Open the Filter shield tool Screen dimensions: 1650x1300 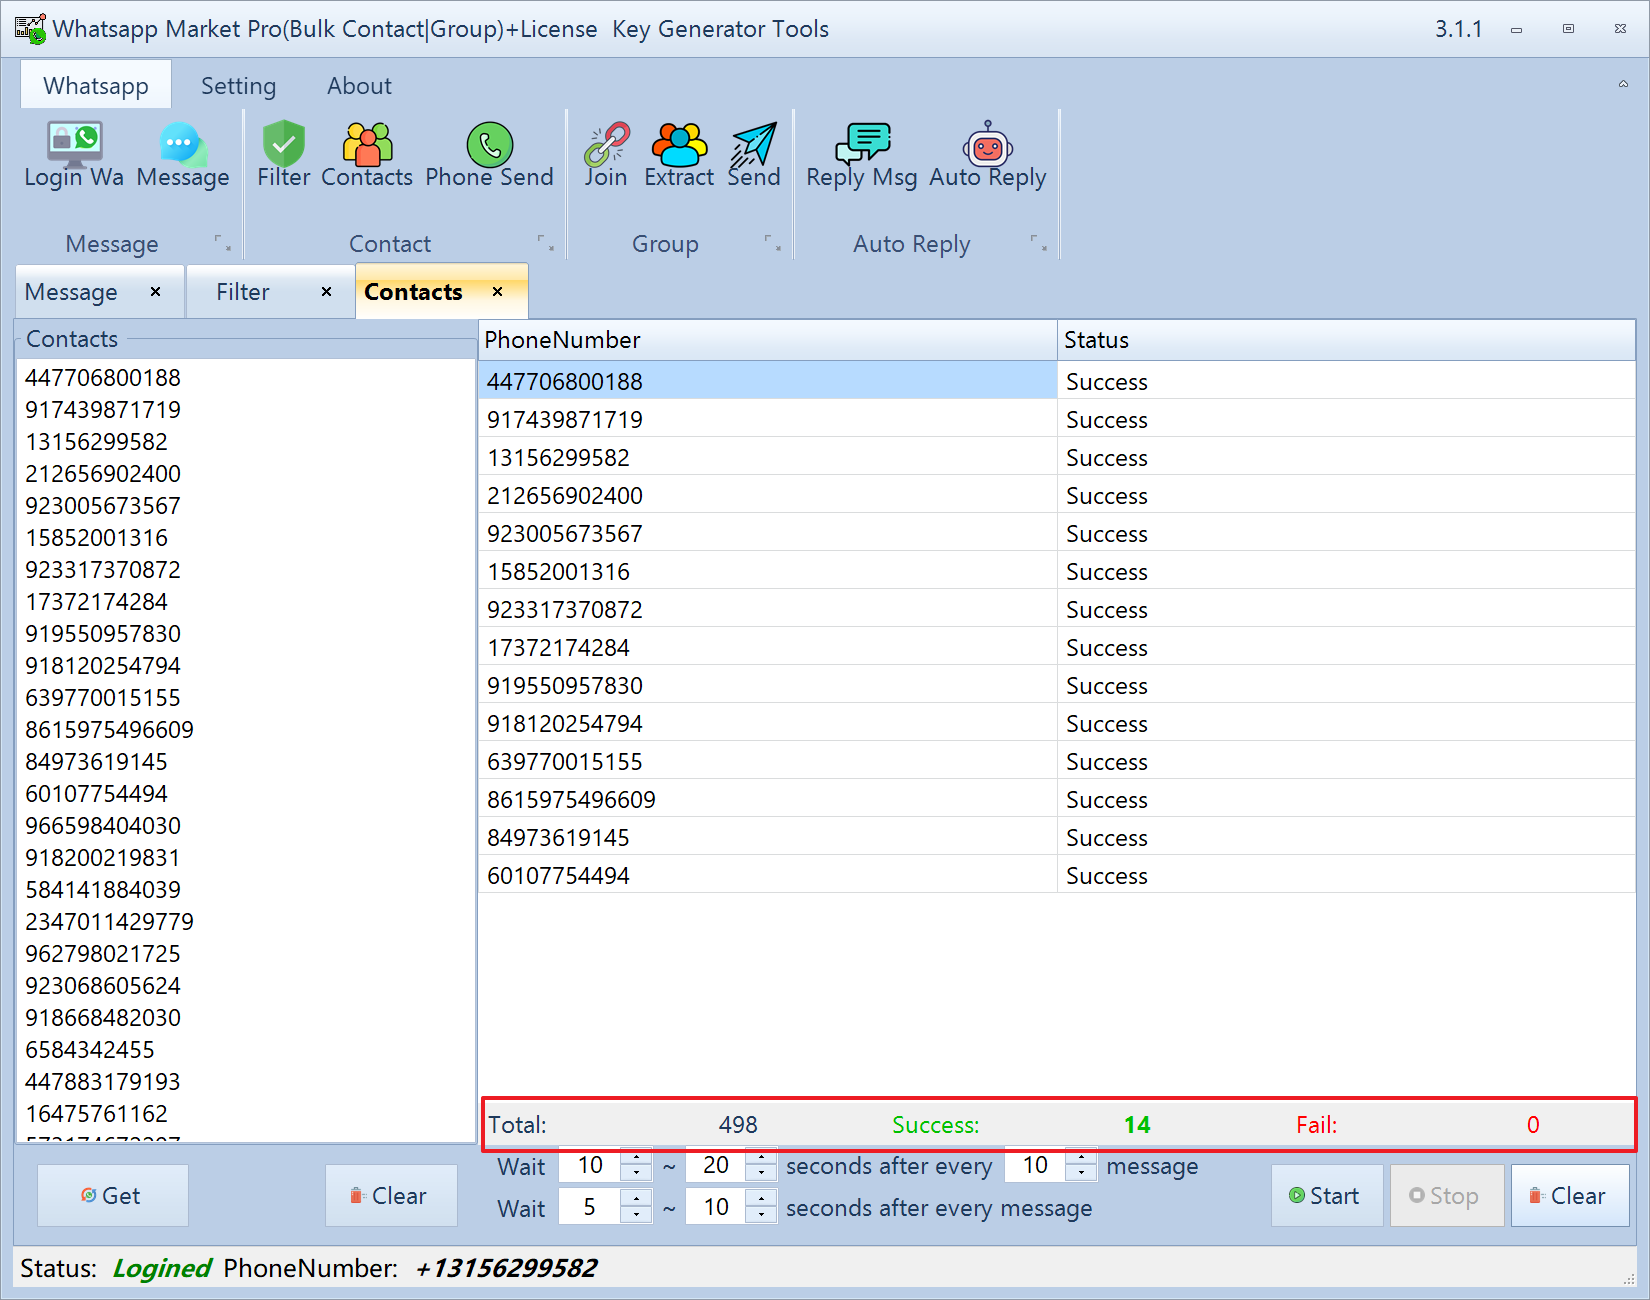click(284, 155)
